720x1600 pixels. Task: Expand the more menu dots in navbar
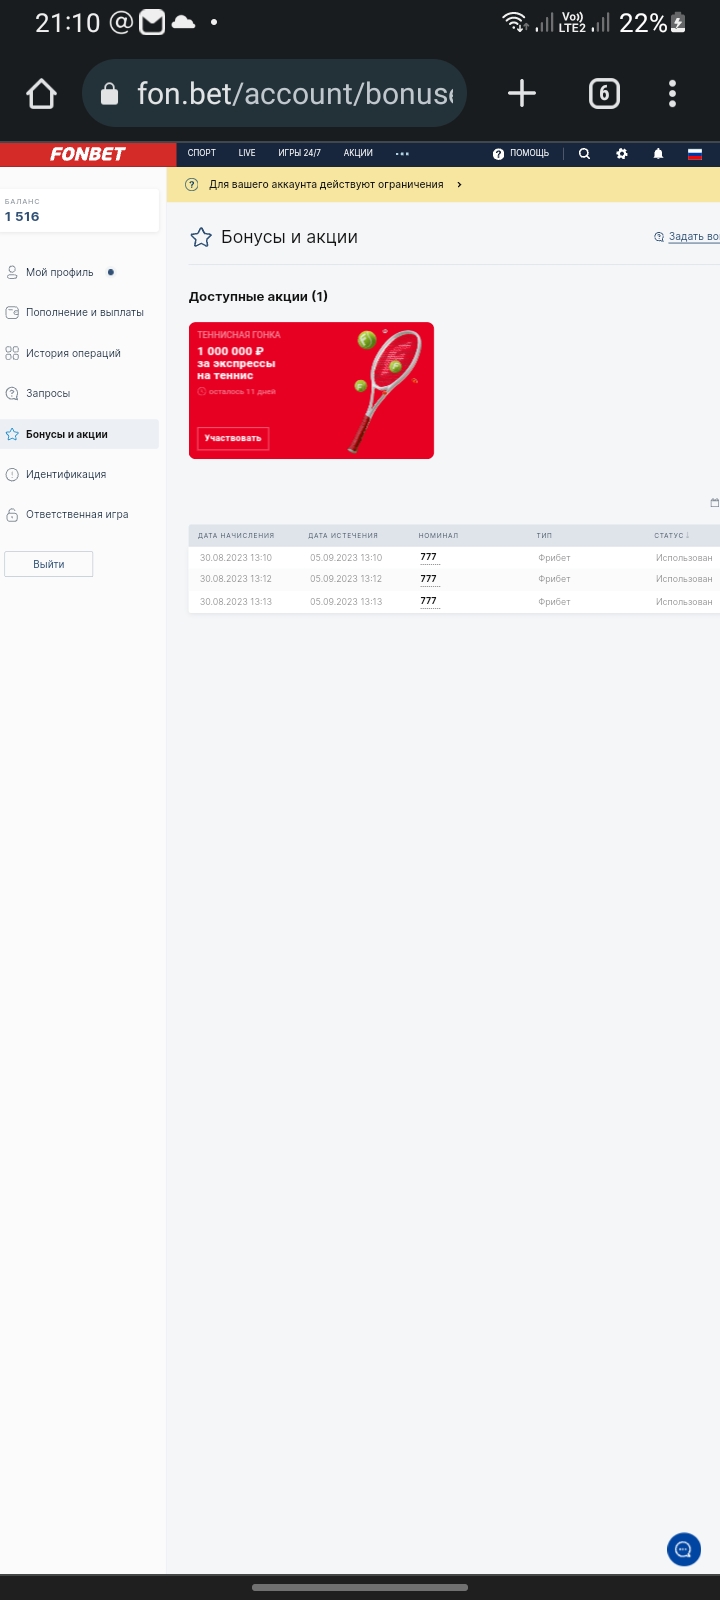pyautogui.click(x=402, y=154)
